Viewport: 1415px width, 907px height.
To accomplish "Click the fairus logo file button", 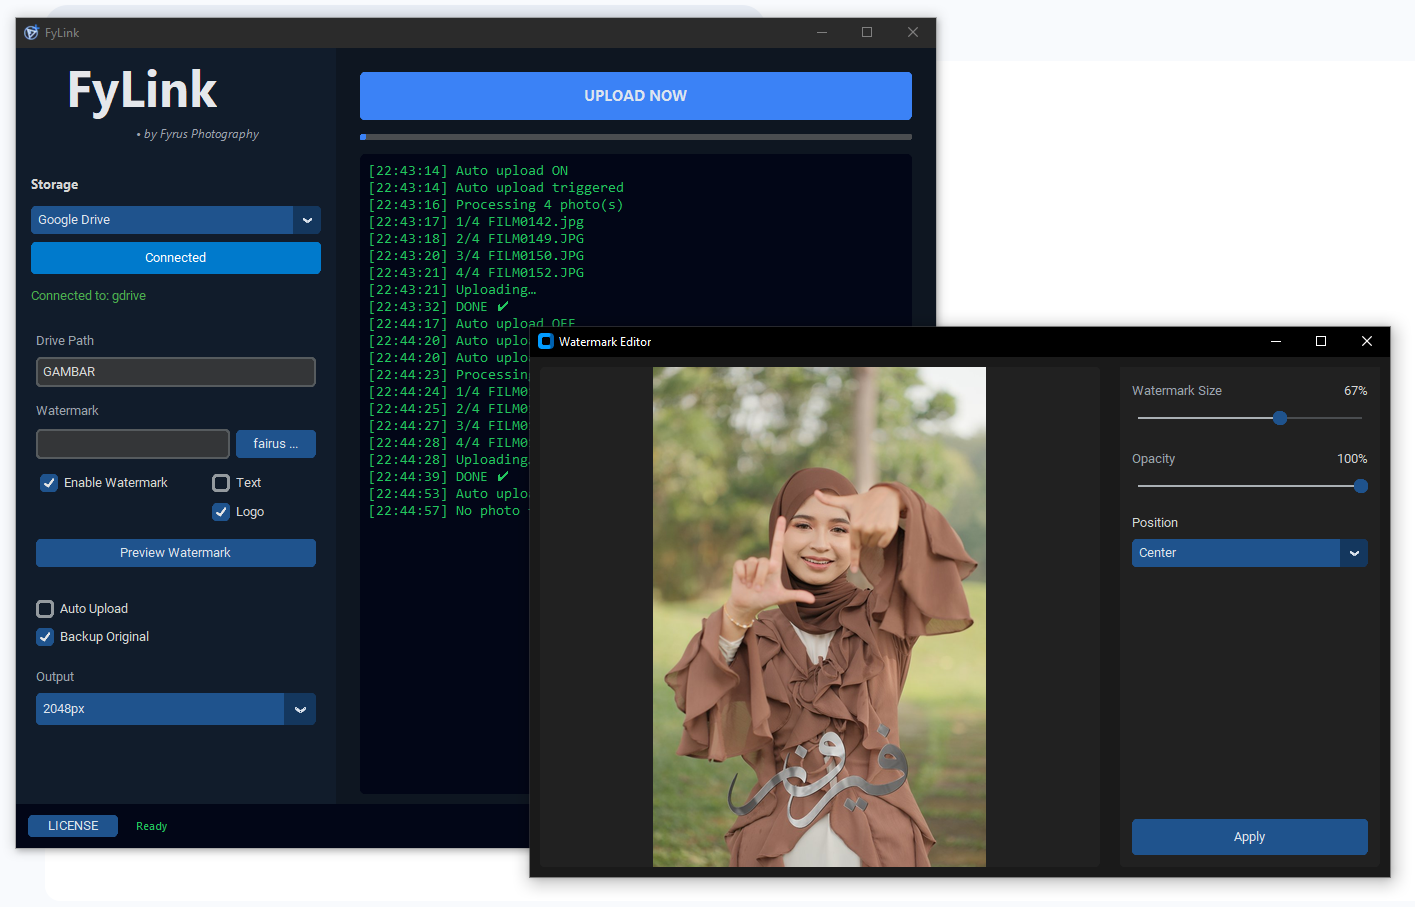I will pos(276,444).
